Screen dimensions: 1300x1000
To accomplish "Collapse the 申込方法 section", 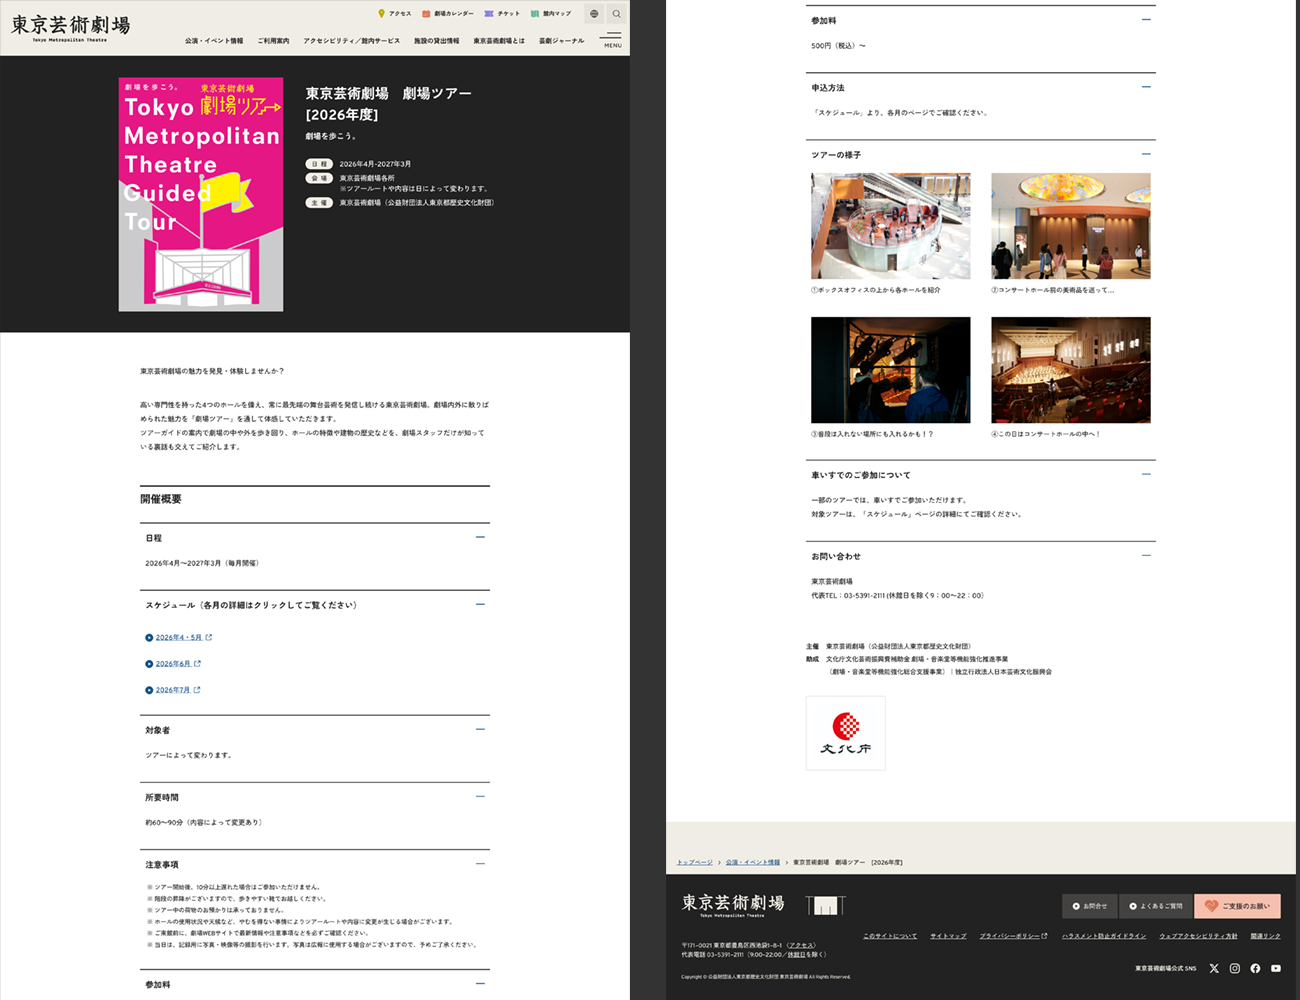I will tap(1146, 87).
